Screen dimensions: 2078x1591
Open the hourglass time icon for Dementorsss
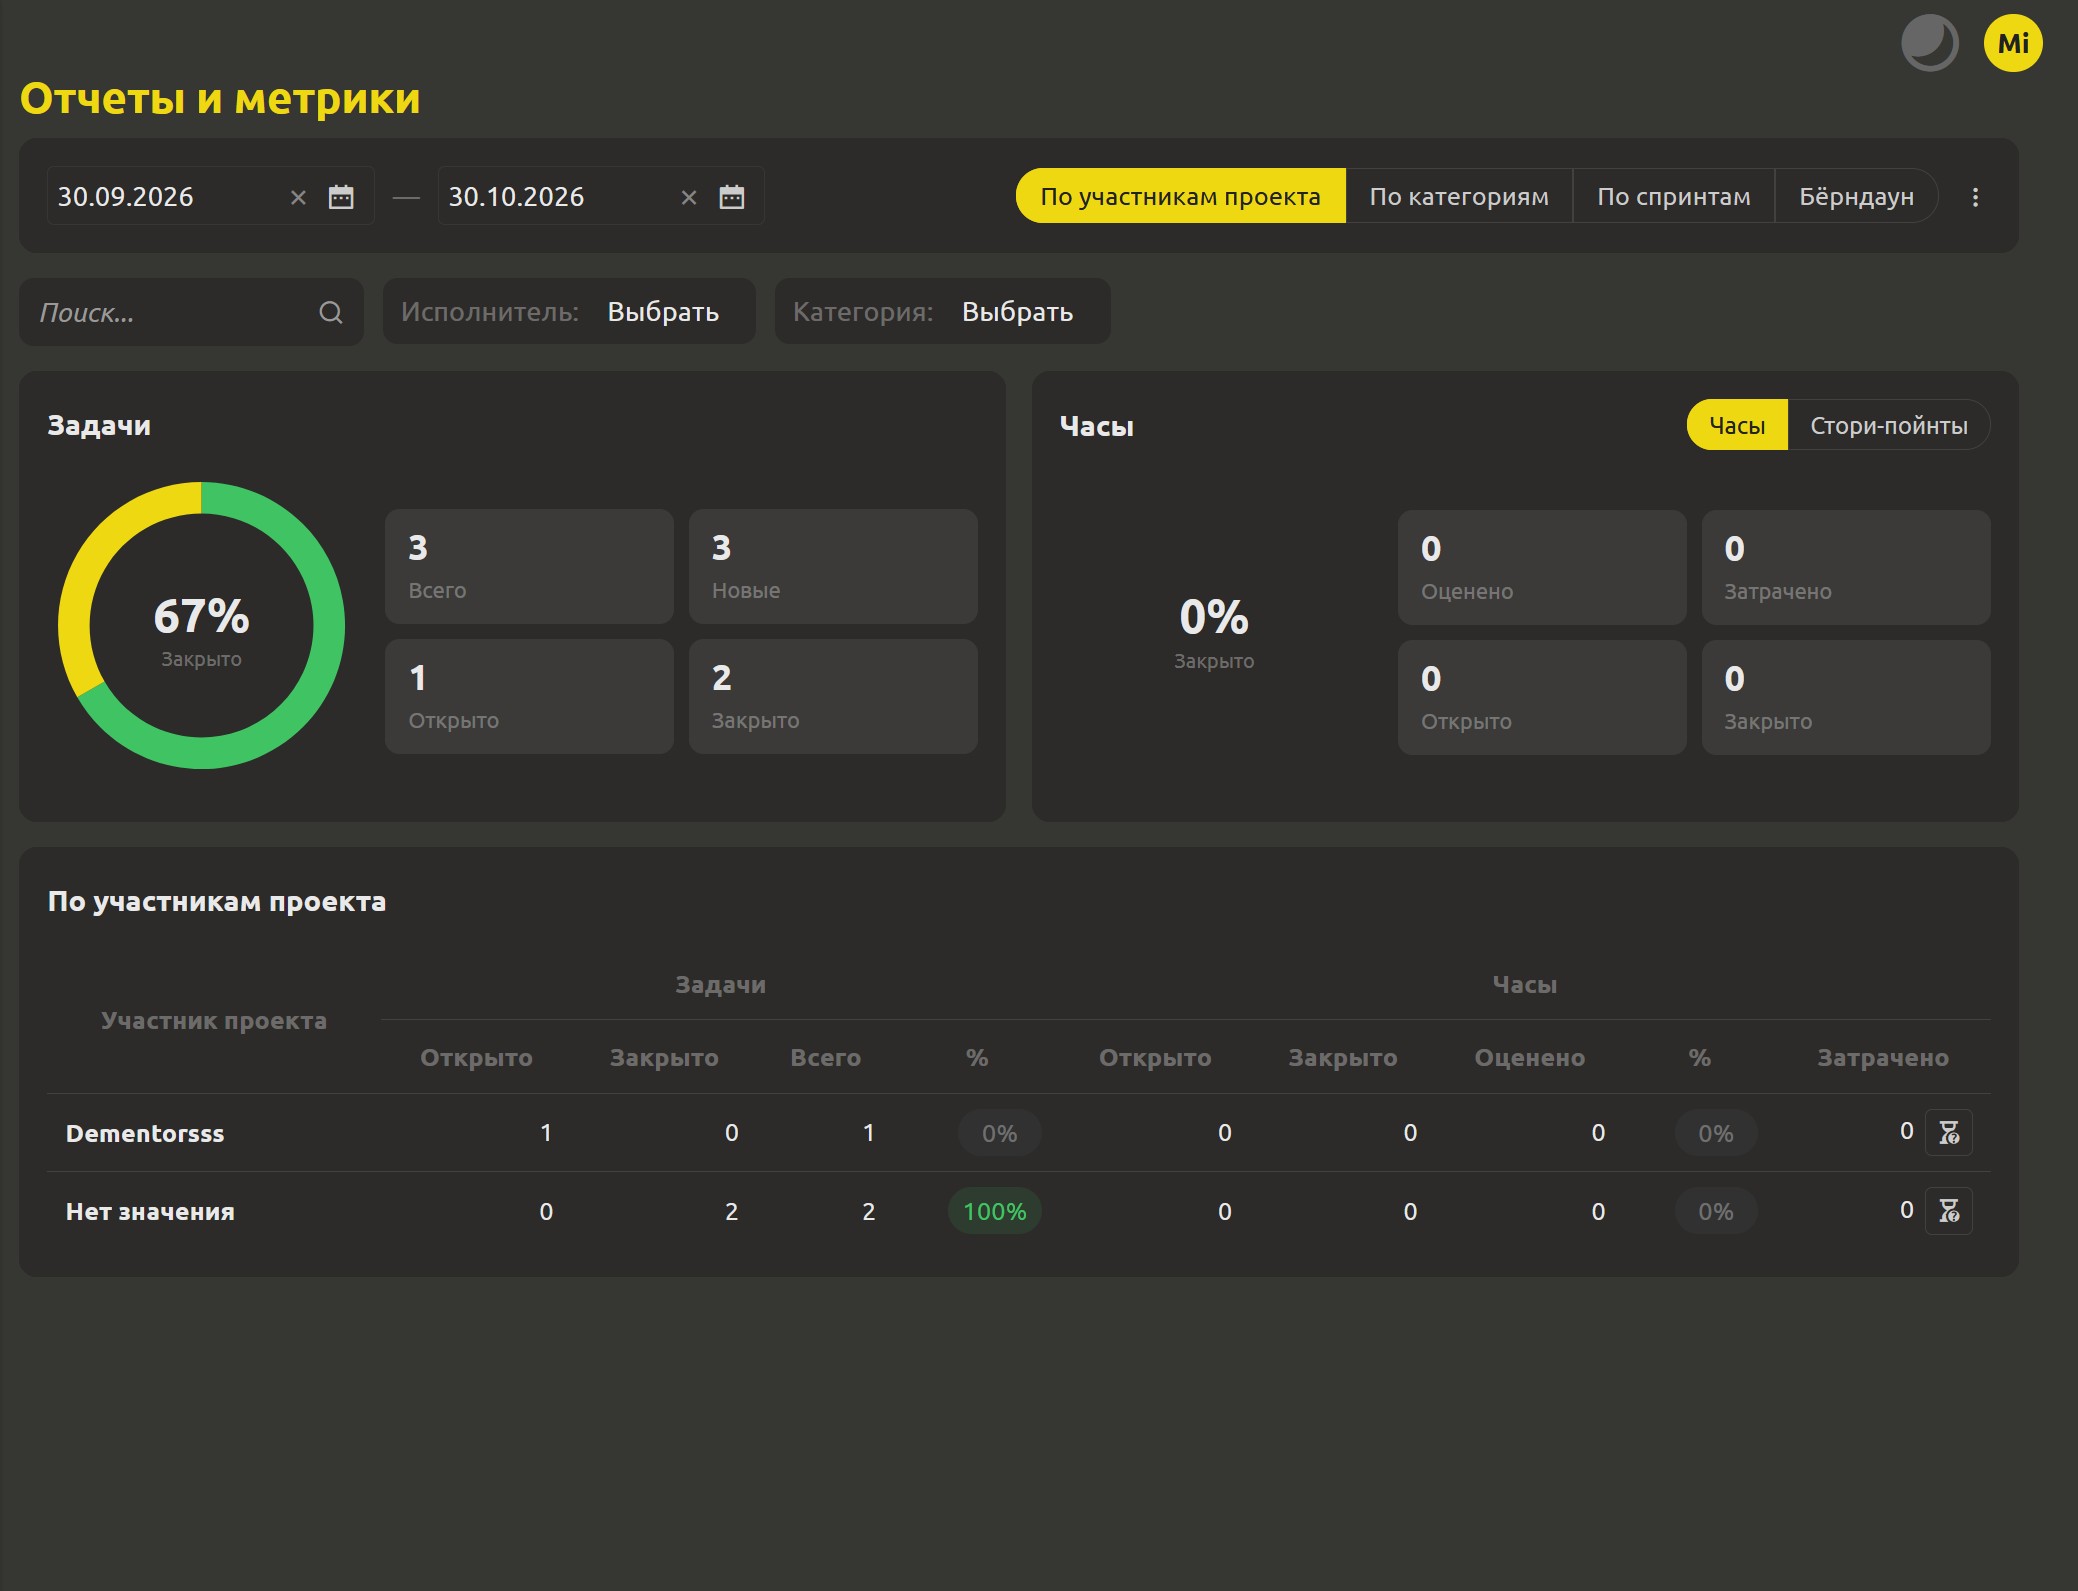[1949, 1132]
